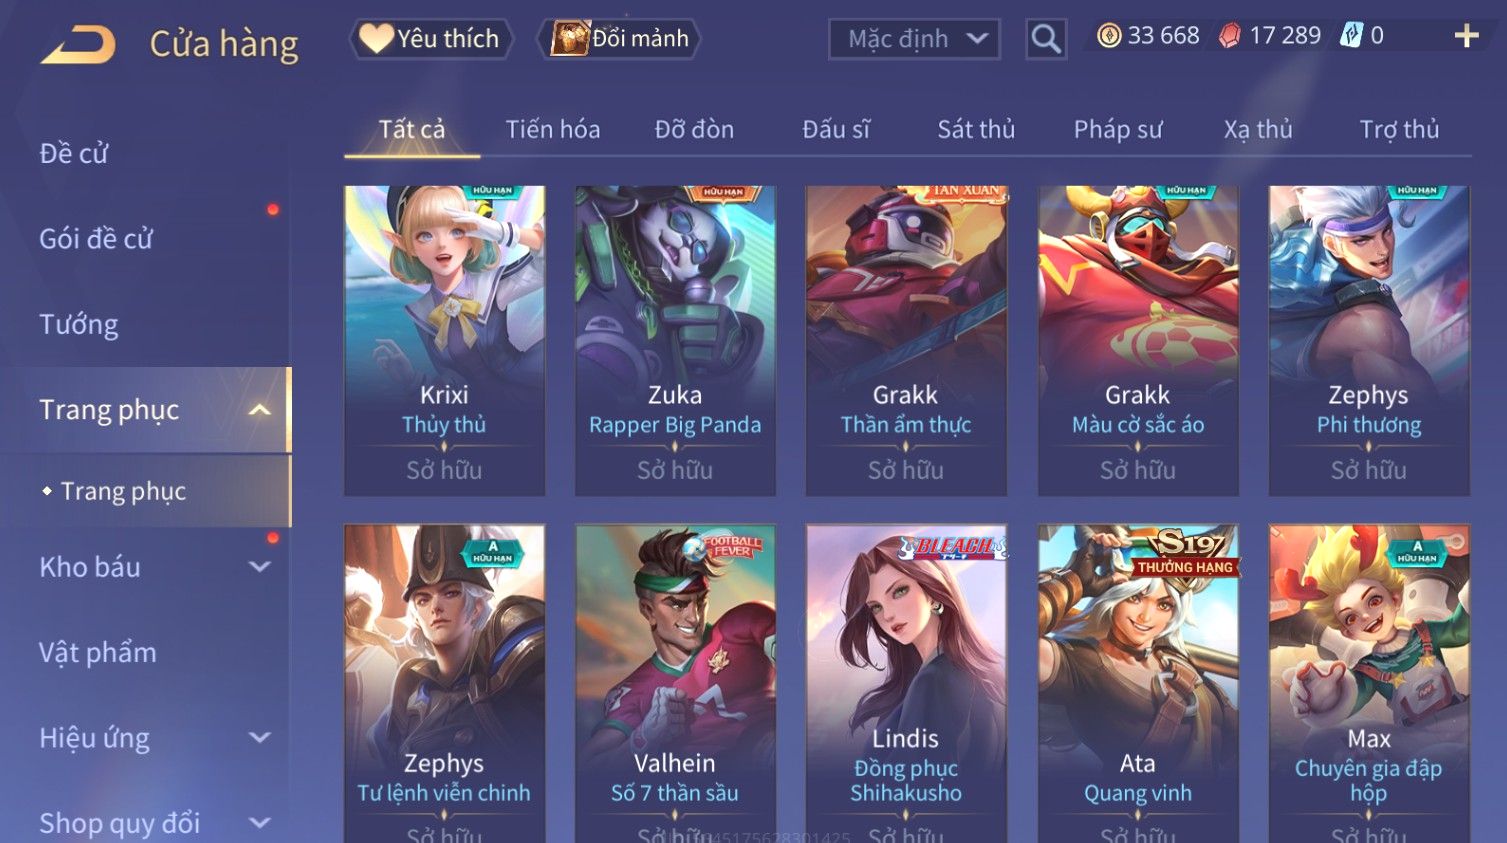Screen dimensions: 1507x843
Task: Open the Mặc định sort dropdown
Action: click(x=914, y=39)
